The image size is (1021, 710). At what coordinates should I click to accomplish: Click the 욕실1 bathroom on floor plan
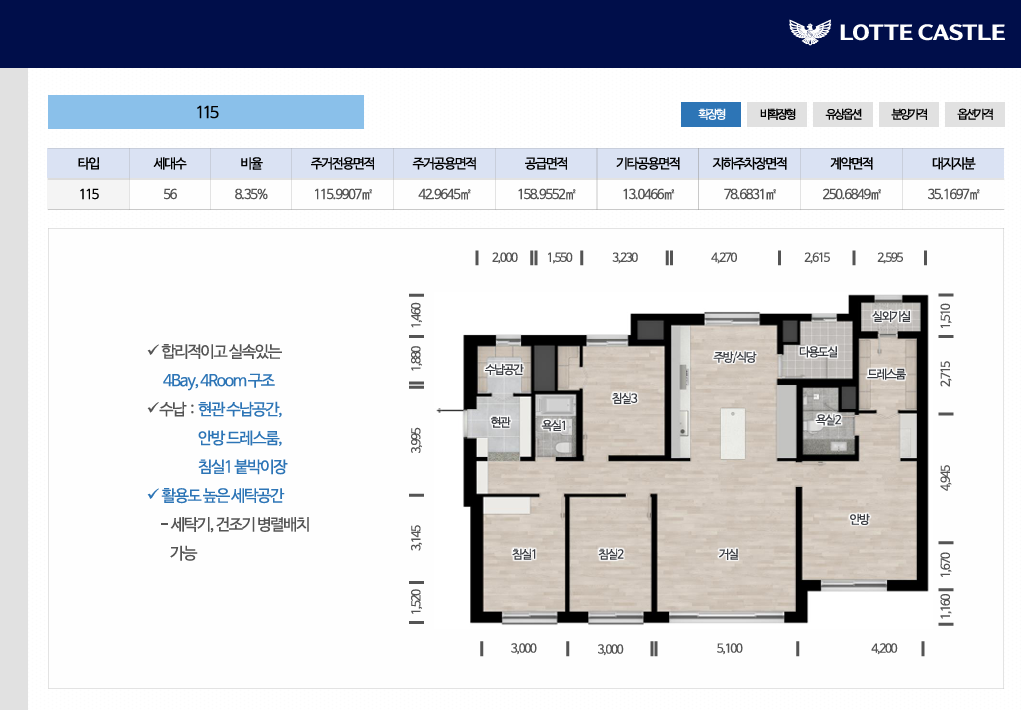pos(554,425)
